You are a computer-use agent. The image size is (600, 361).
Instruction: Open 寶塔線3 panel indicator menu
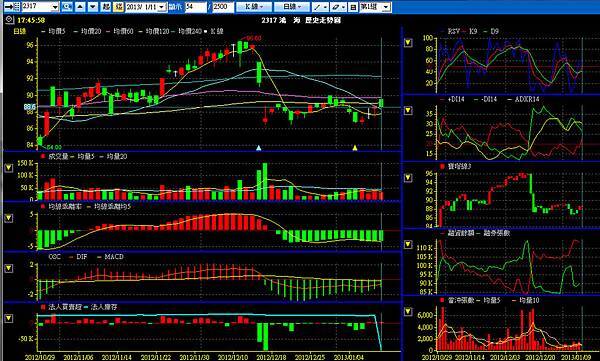coord(408,178)
